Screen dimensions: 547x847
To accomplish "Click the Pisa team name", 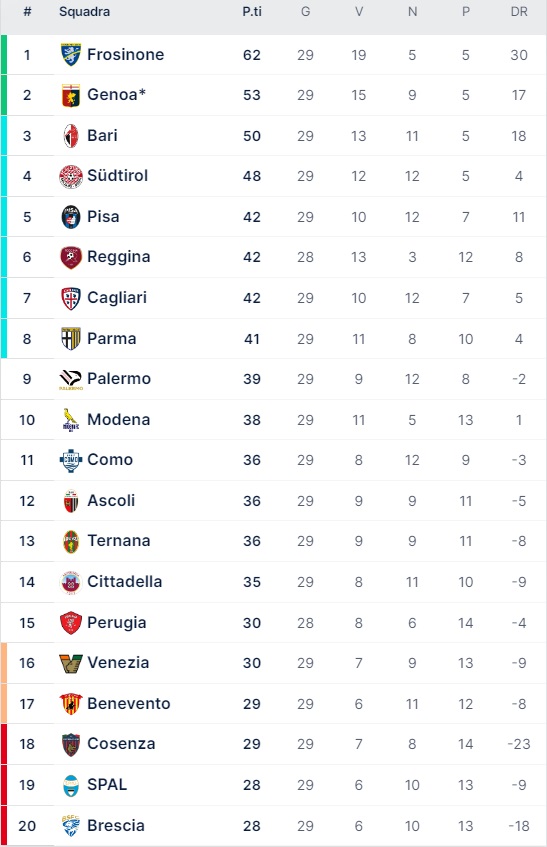I will (x=103, y=217).
